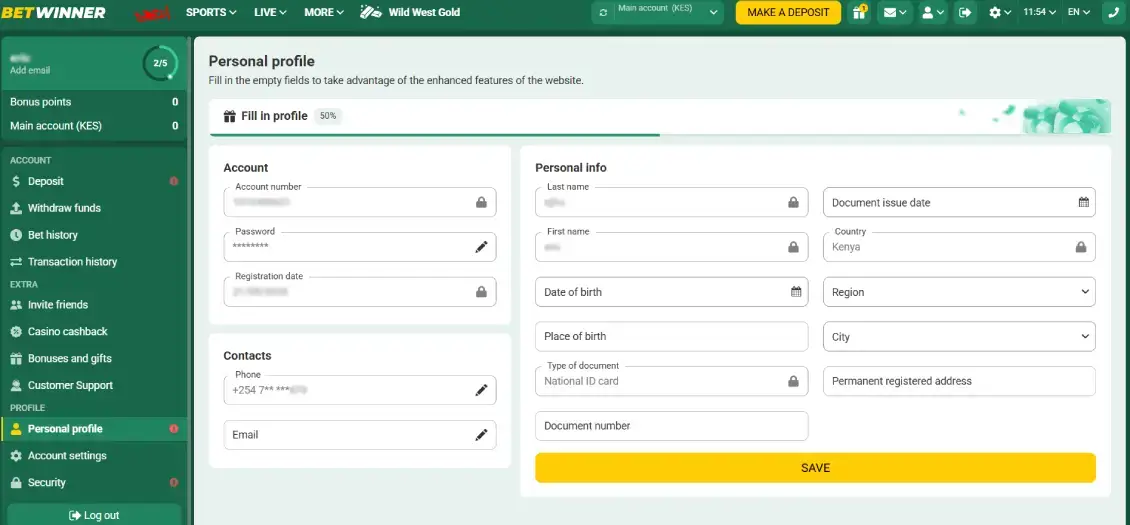The width and height of the screenshot is (1130, 525).
Task: Edit password with the pencil icon
Action: 481,247
